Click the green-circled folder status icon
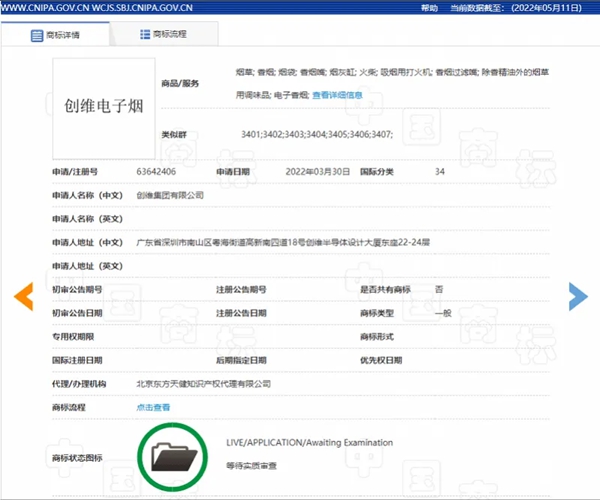 pos(171,458)
